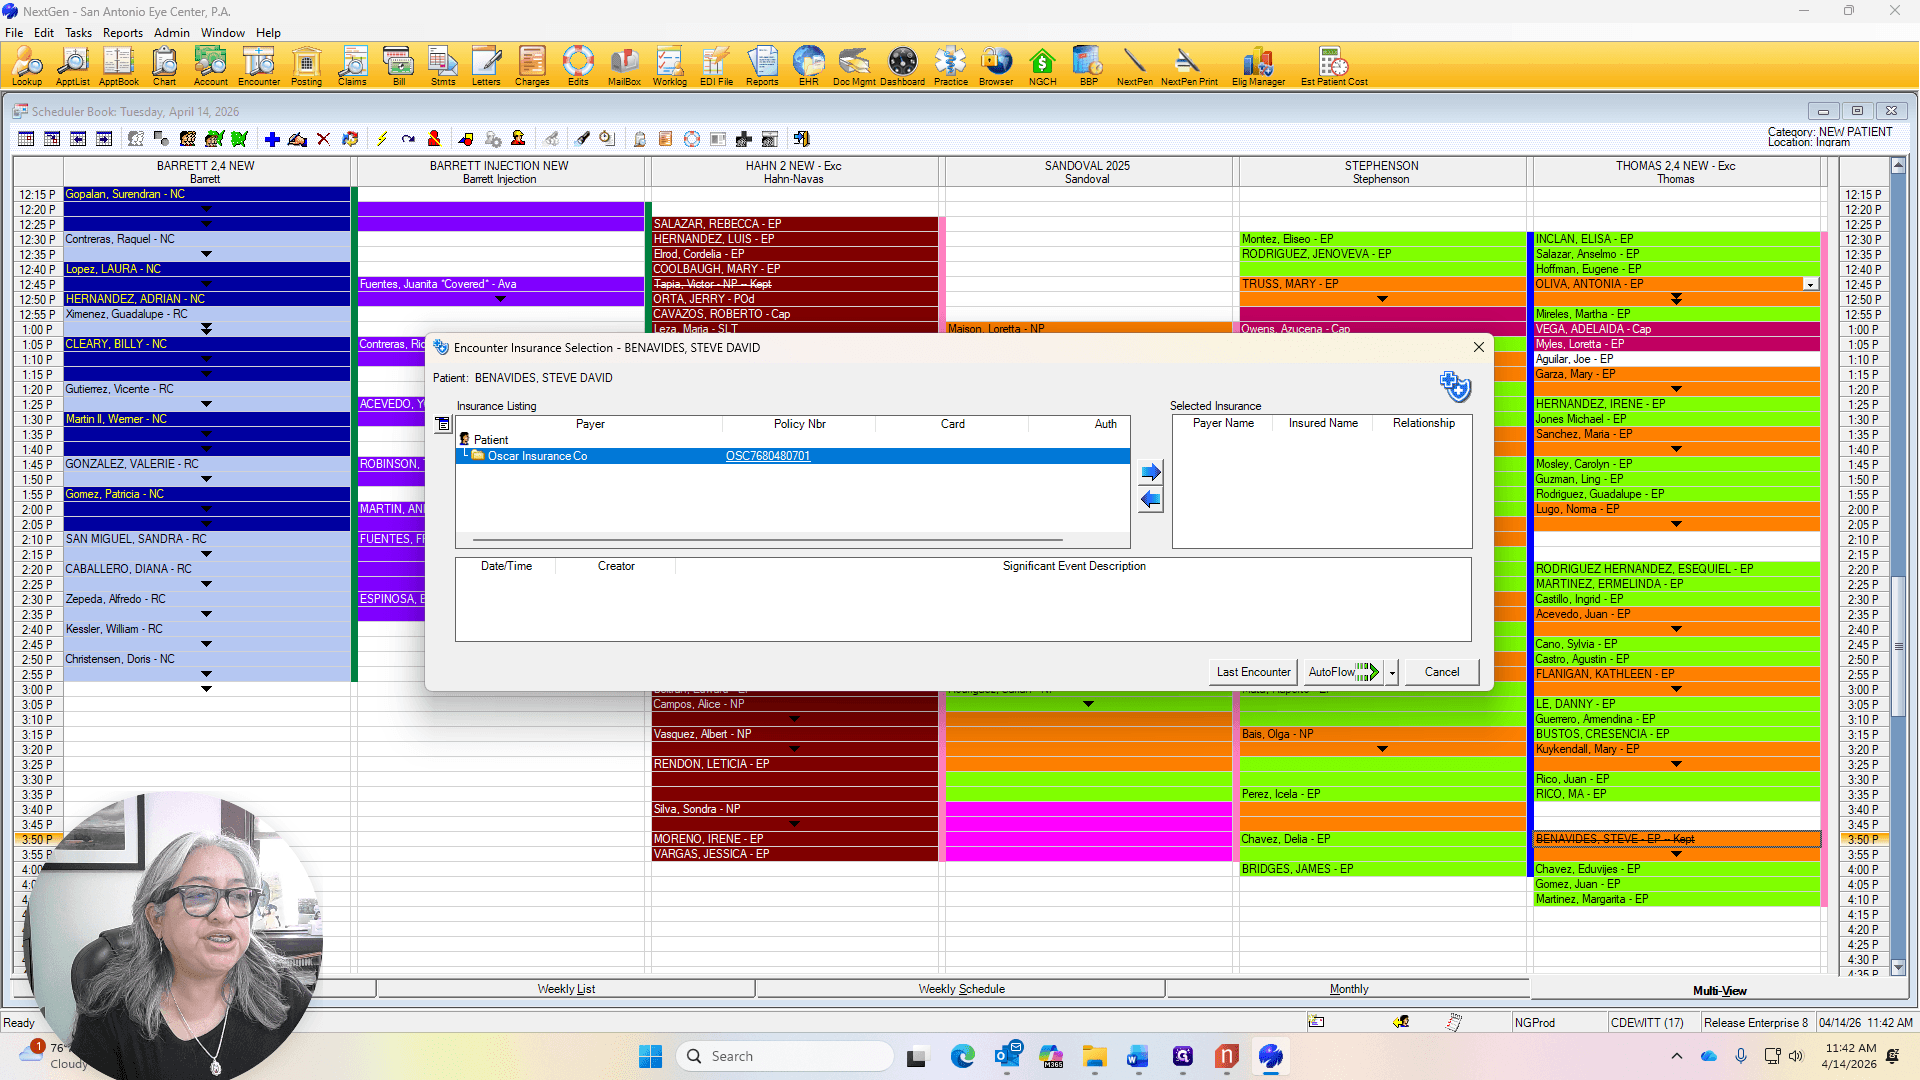Open the Elig Manager toolbar icon
The image size is (1920, 1080).
[1258, 66]
